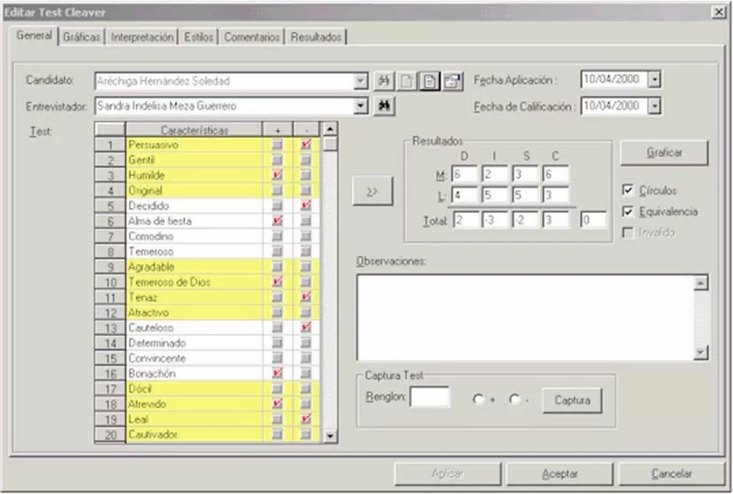
Task: Select the Dócil characteristic row
Action: coord(194,389)
